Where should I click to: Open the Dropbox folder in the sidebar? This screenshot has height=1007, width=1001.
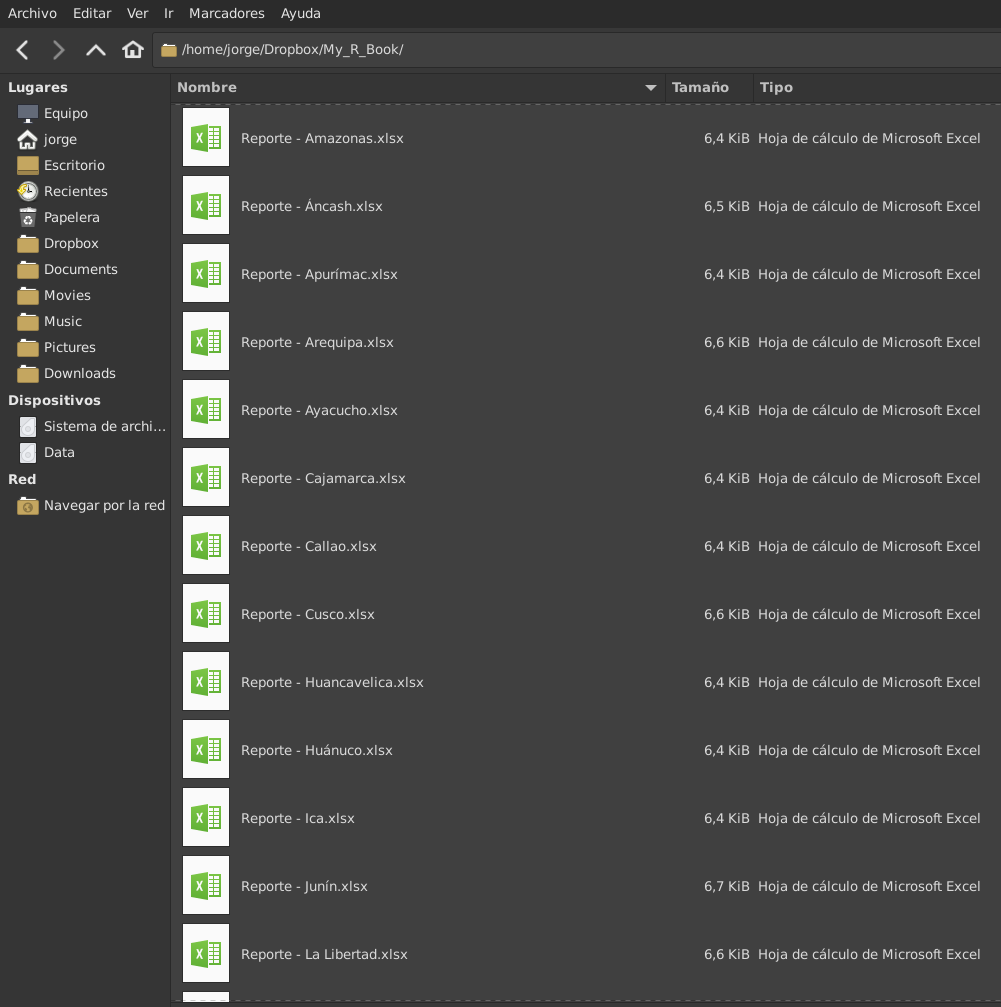click(71, 243)
